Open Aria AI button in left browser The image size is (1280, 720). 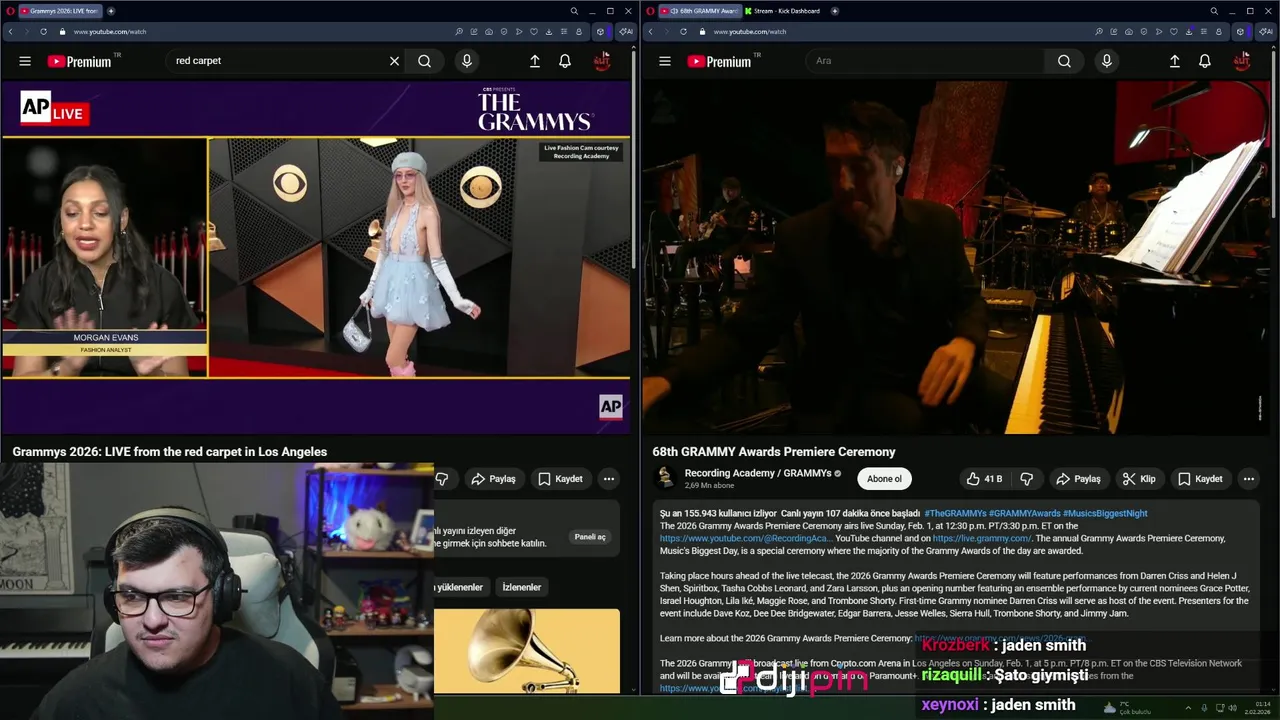pyautogui.click(x=625, y=31)
